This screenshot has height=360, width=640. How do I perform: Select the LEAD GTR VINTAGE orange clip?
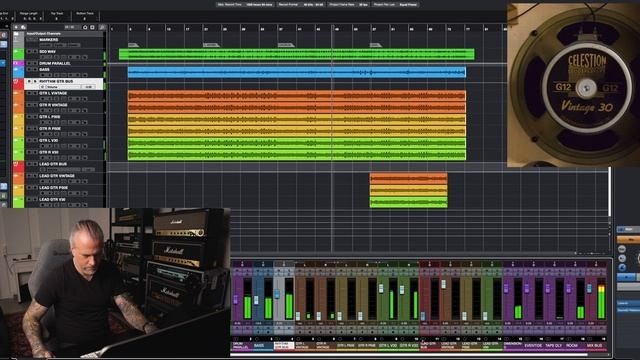pos(409,179)
